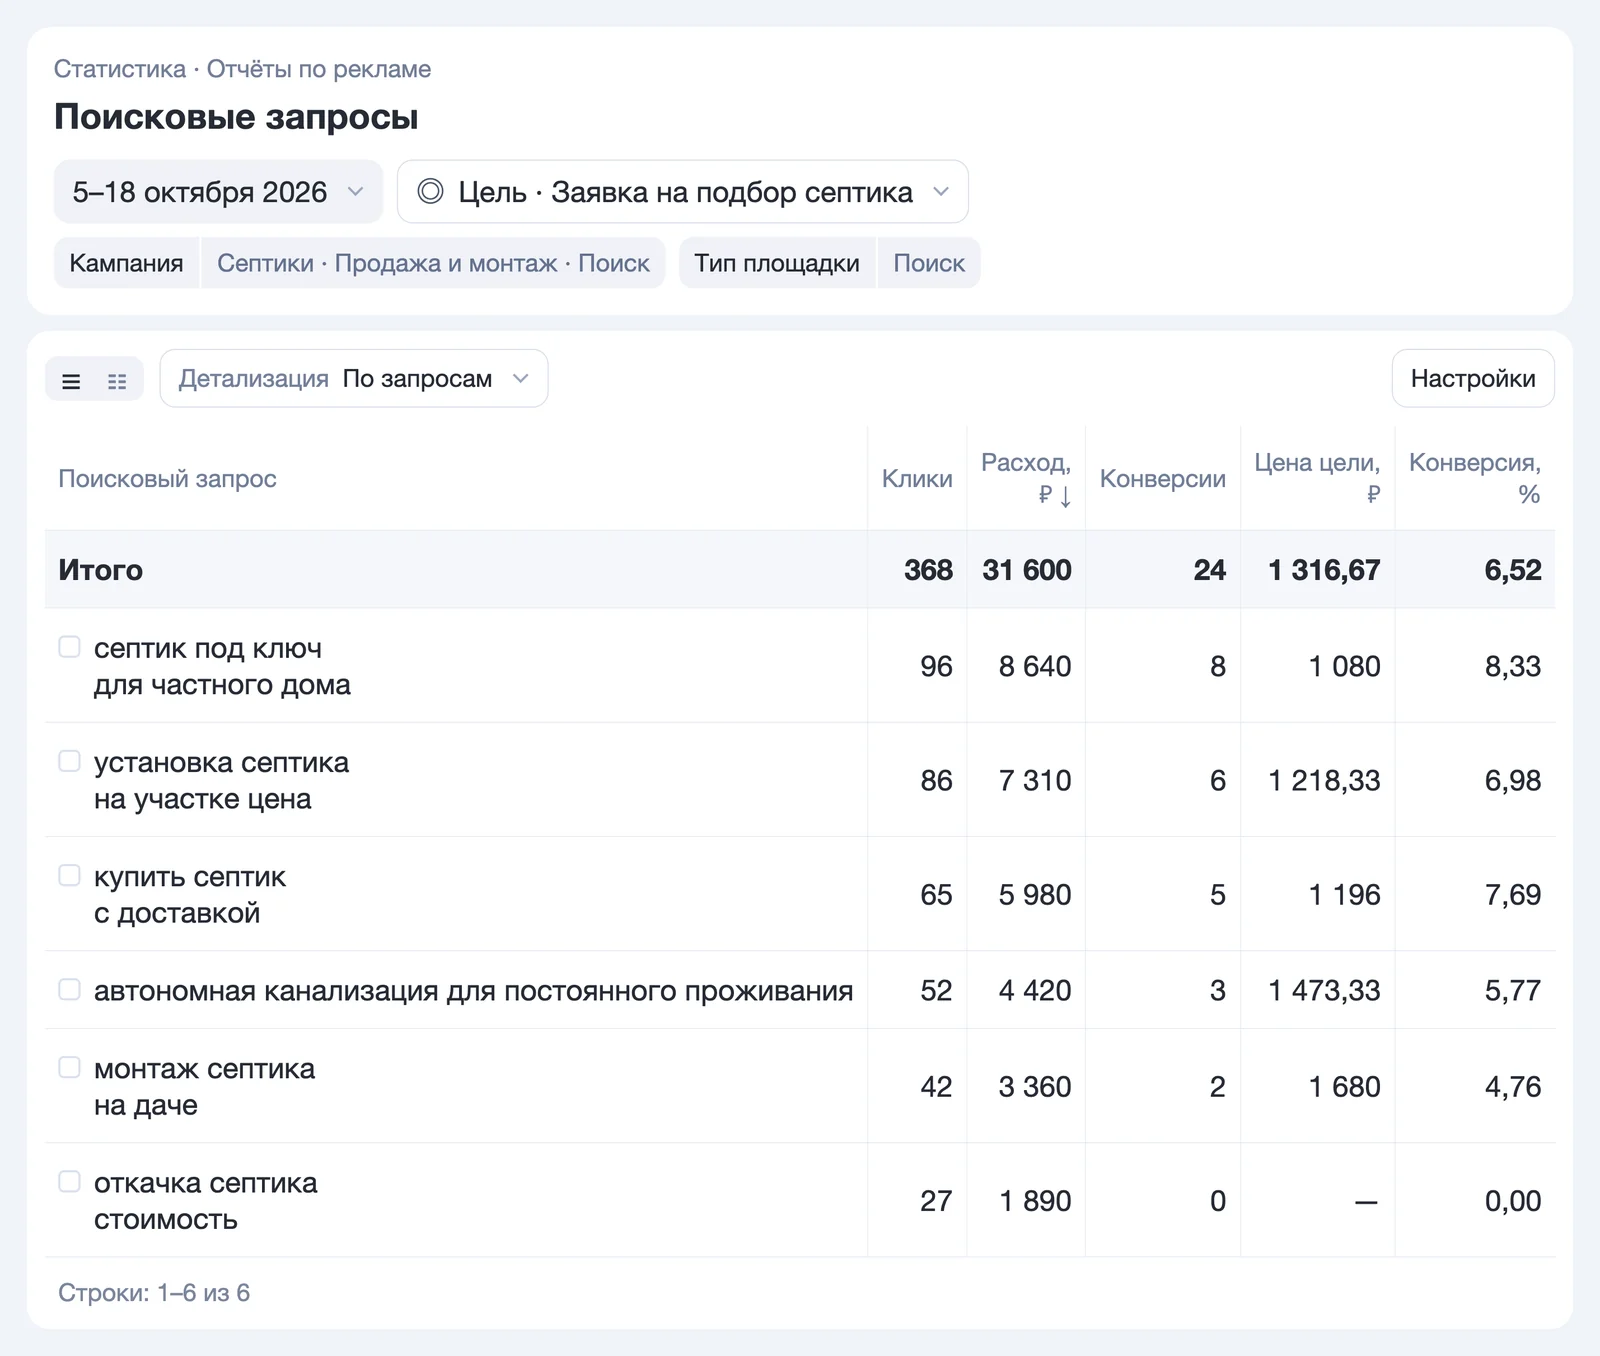Click the clicks cell 52
Image resolution: width=1600 pixels, height=1356 pixels.
pos(936,990)
